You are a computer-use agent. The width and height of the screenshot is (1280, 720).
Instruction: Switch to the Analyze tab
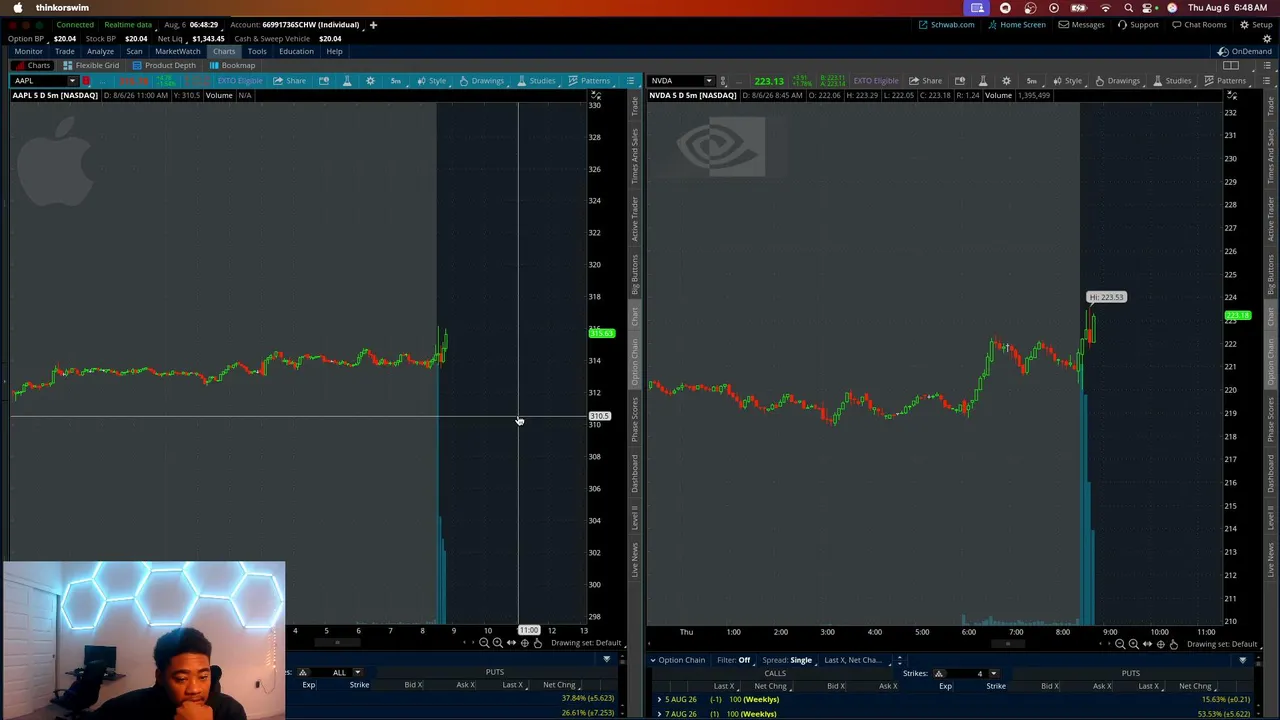click(100, 51)
